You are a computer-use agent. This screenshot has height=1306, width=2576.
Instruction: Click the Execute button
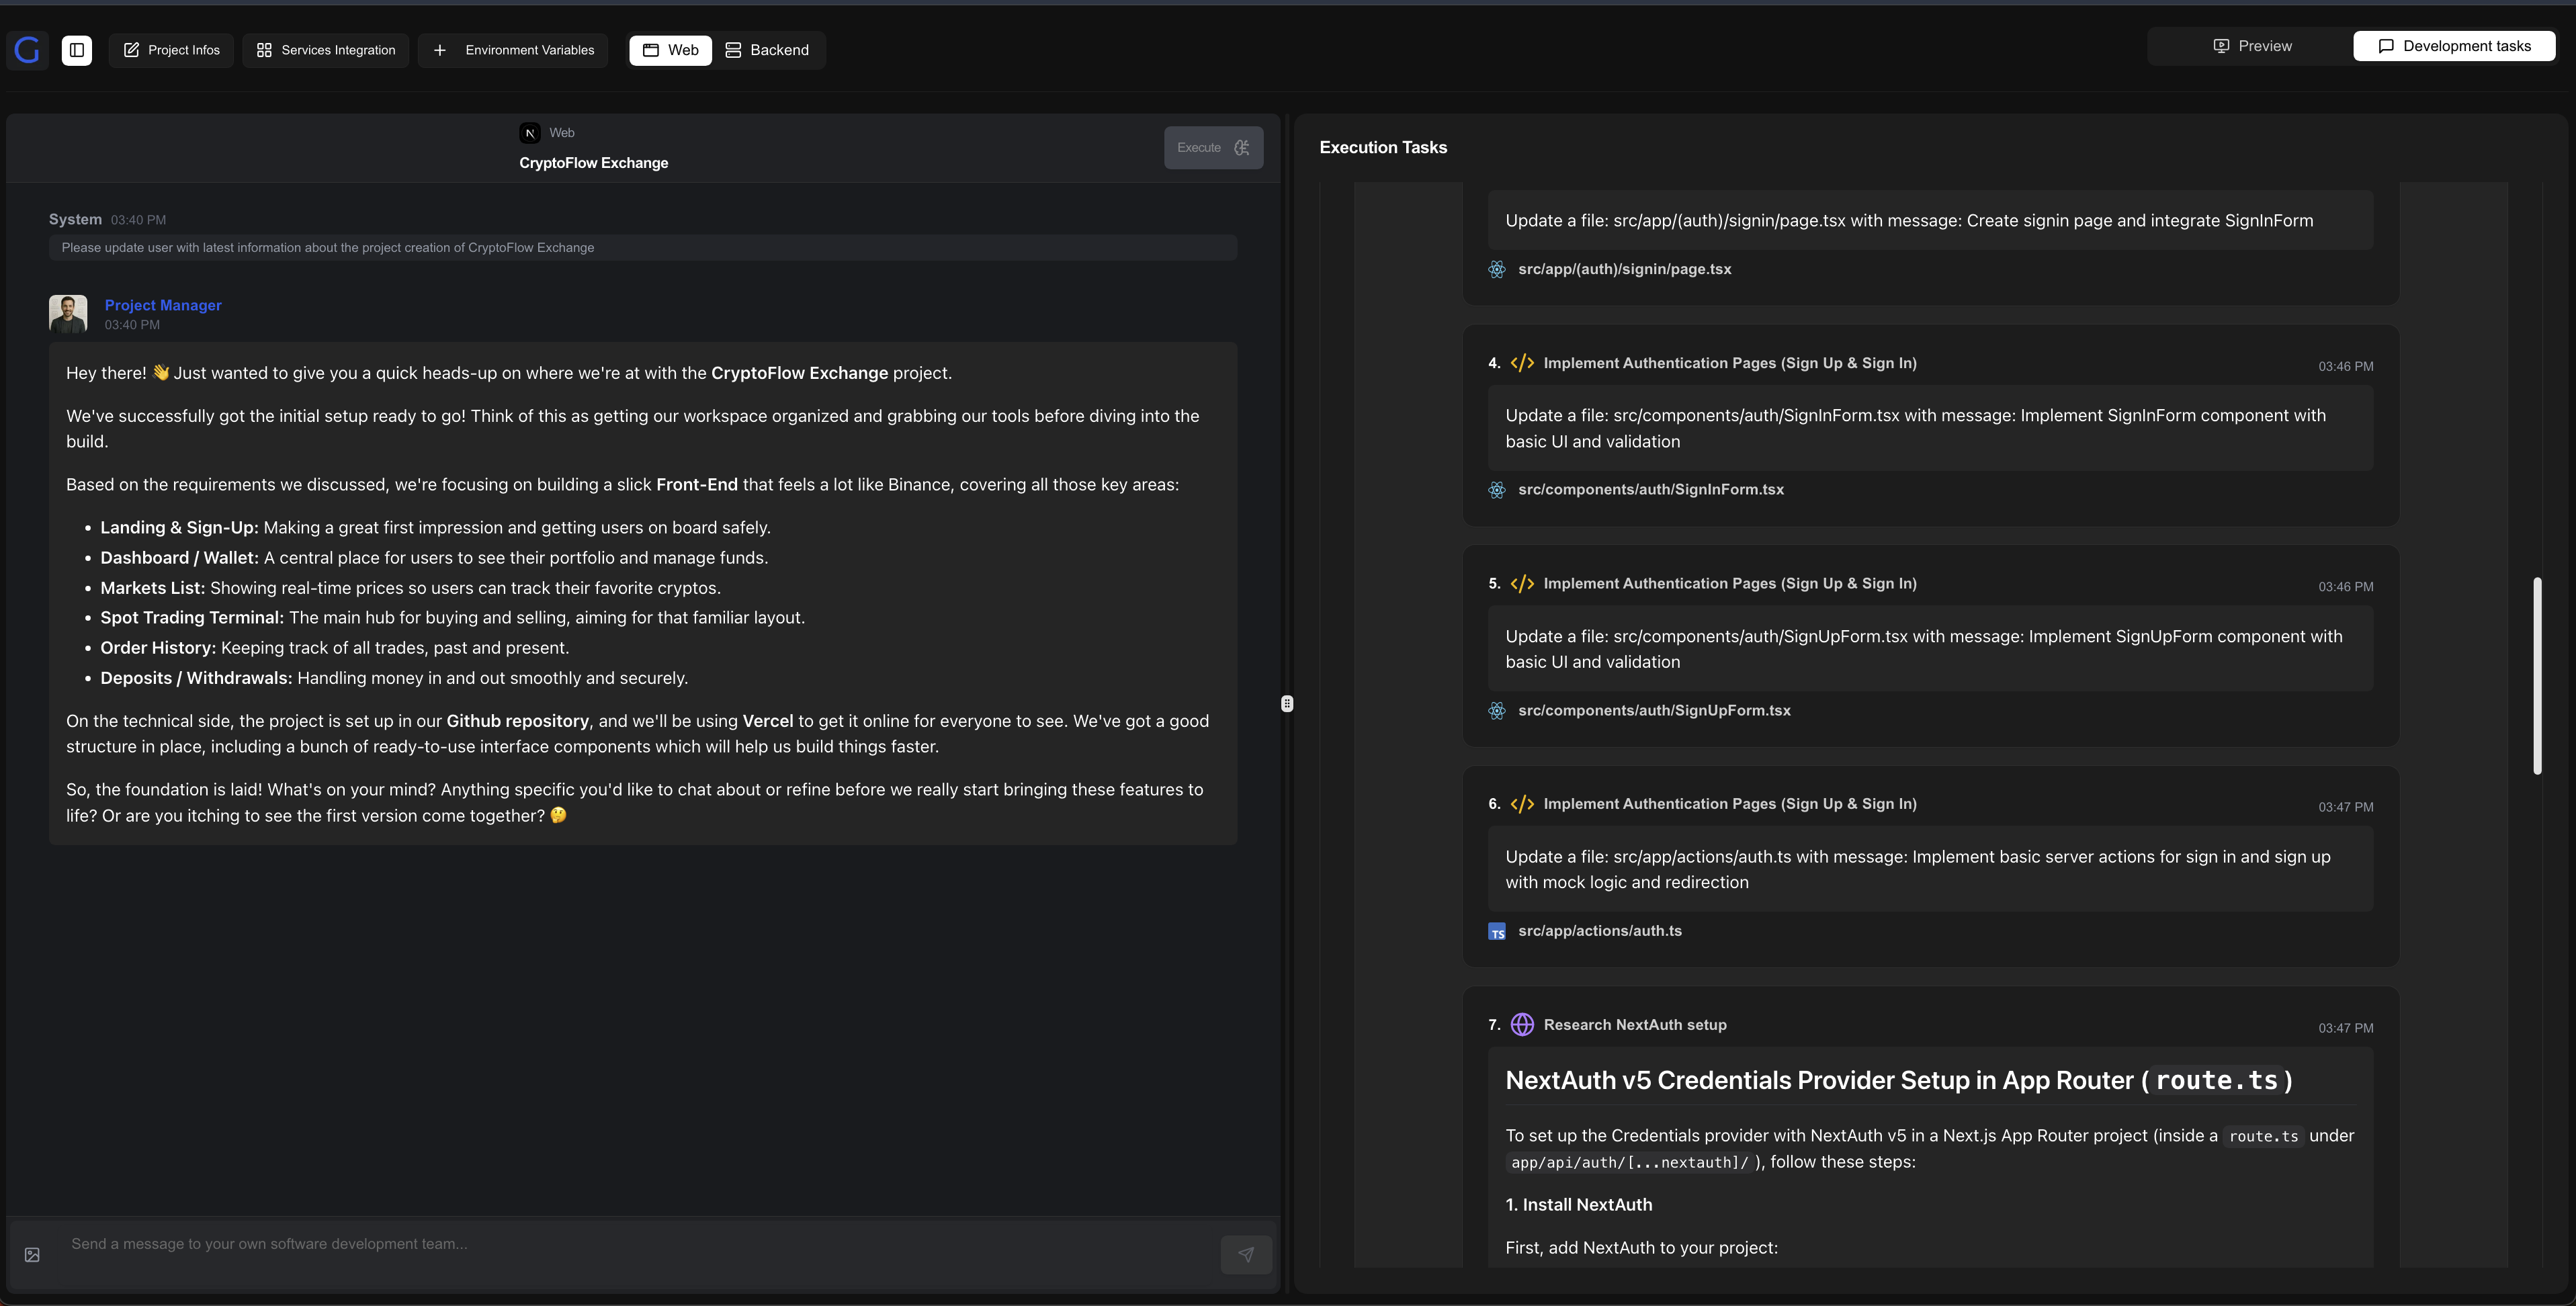(x=1213, y=148)
